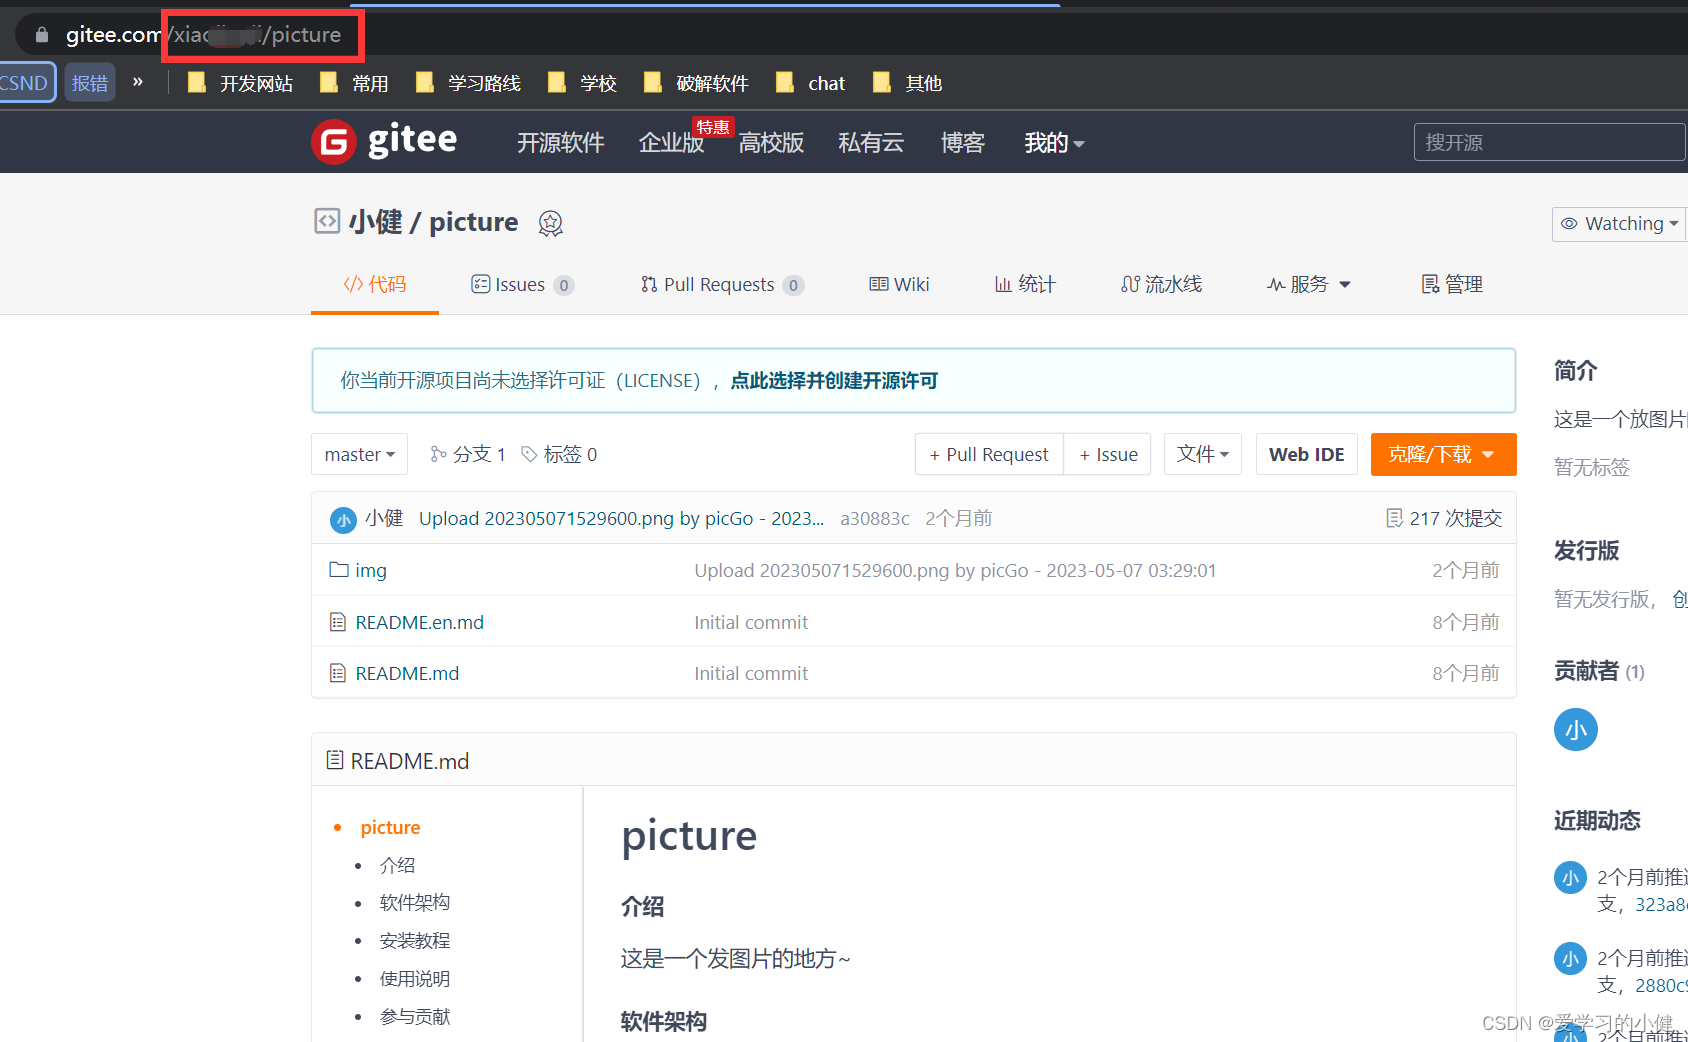Select 企业版 in the top navigation
This screenshot has width=1688, height=1042.
[x=670, y=142]
